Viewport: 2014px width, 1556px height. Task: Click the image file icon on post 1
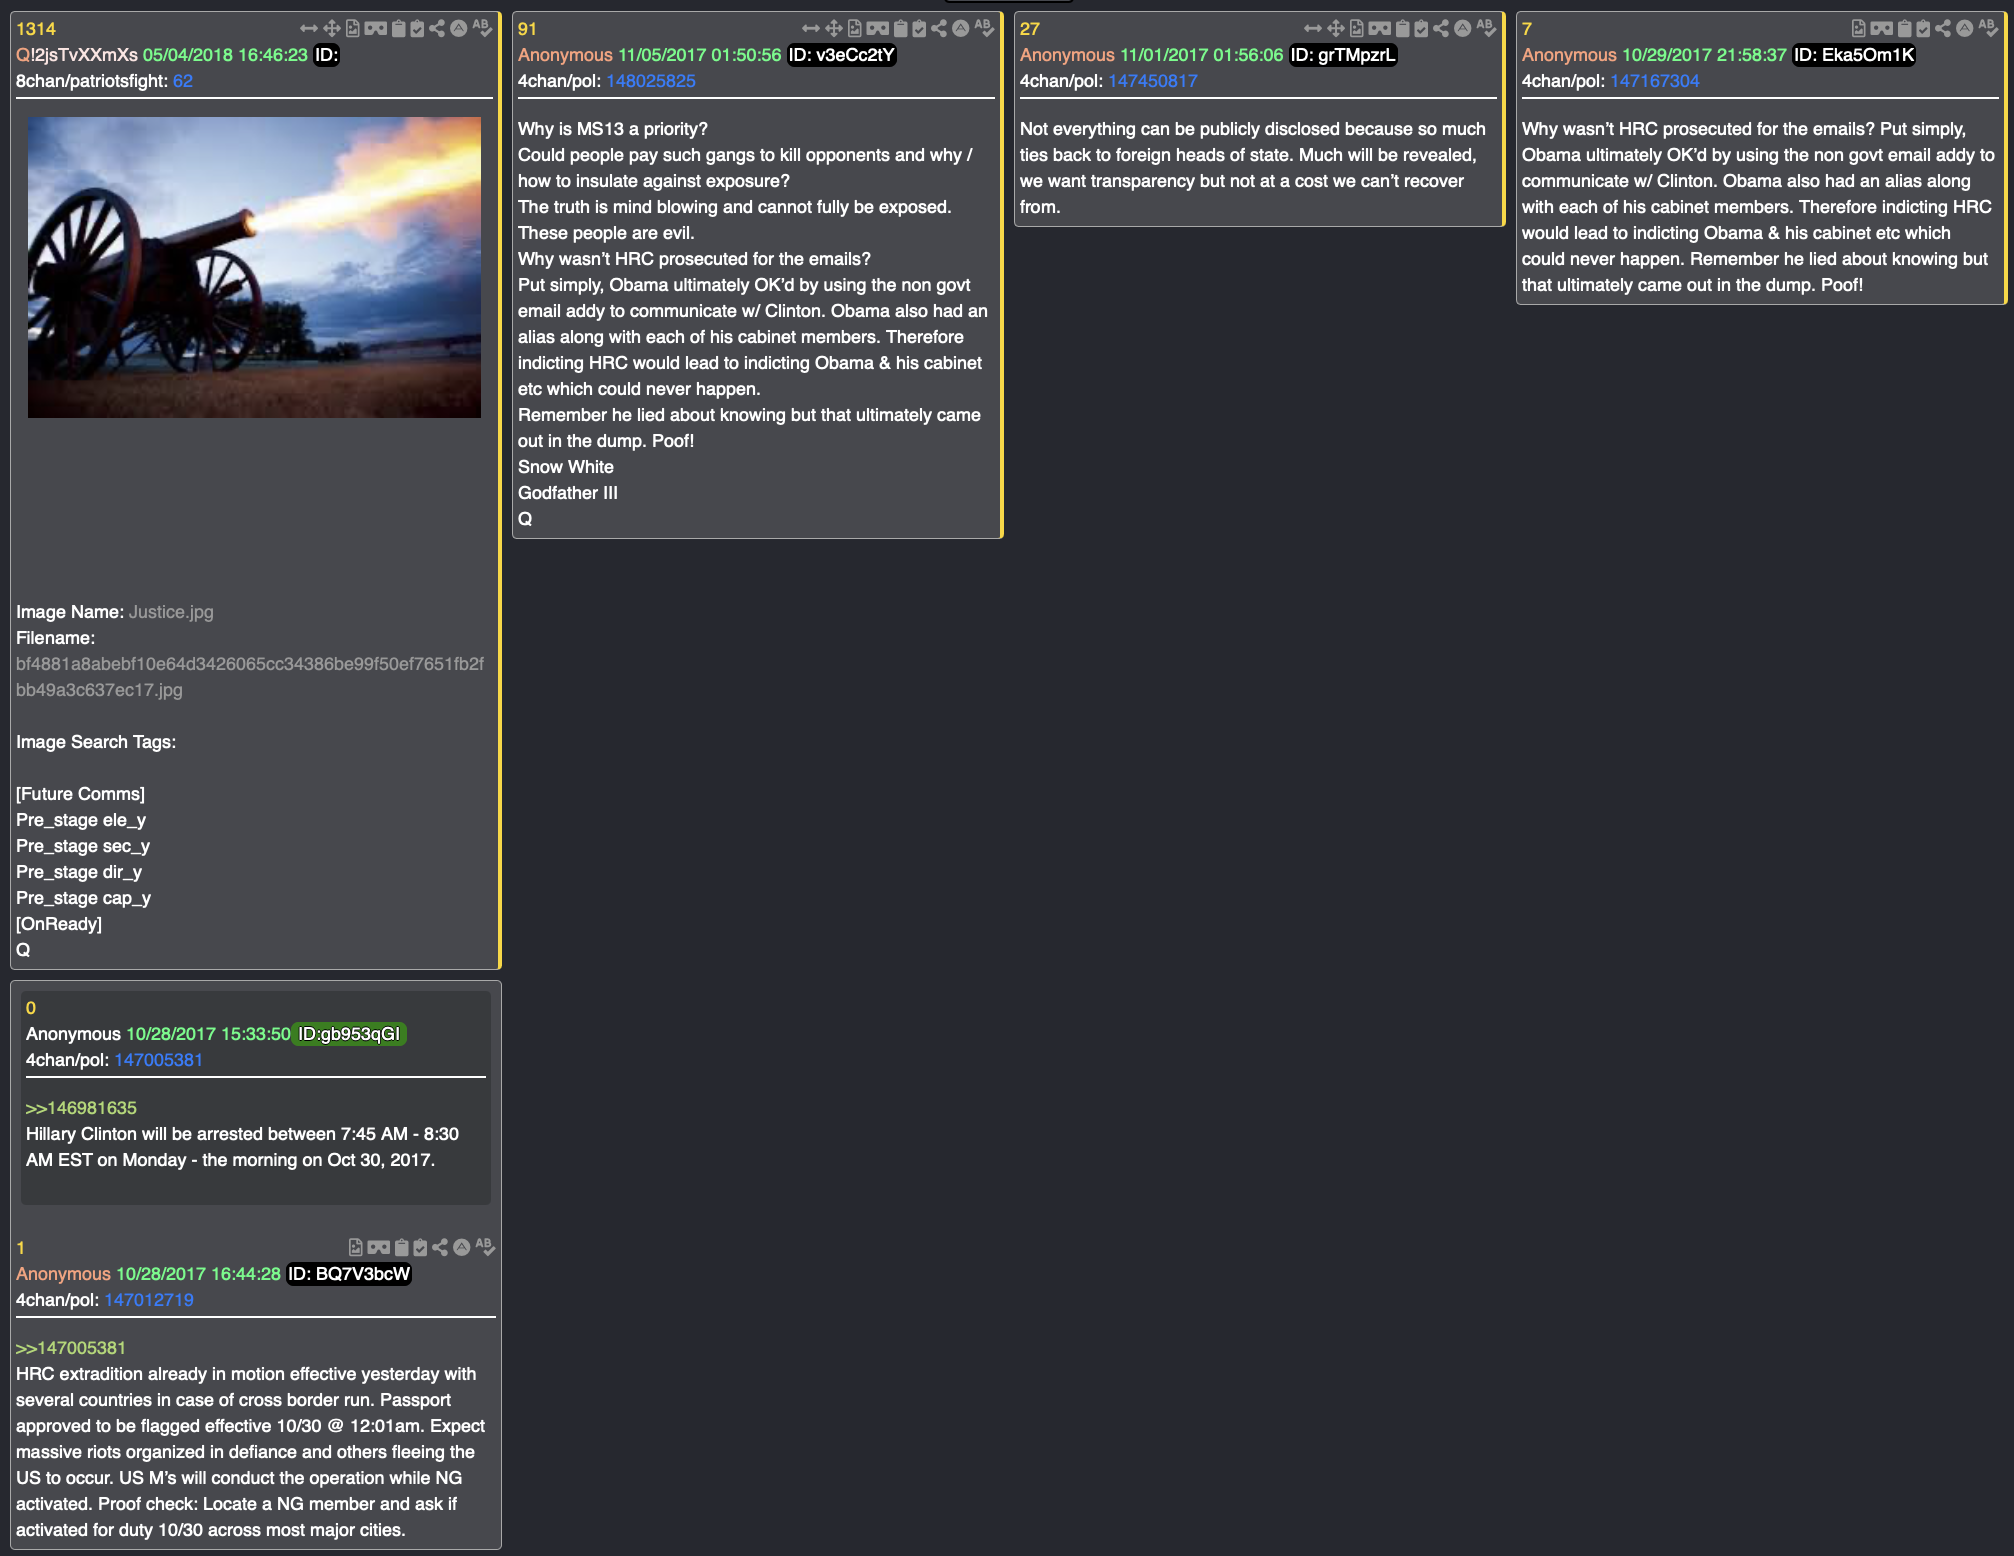(356, 1247)
